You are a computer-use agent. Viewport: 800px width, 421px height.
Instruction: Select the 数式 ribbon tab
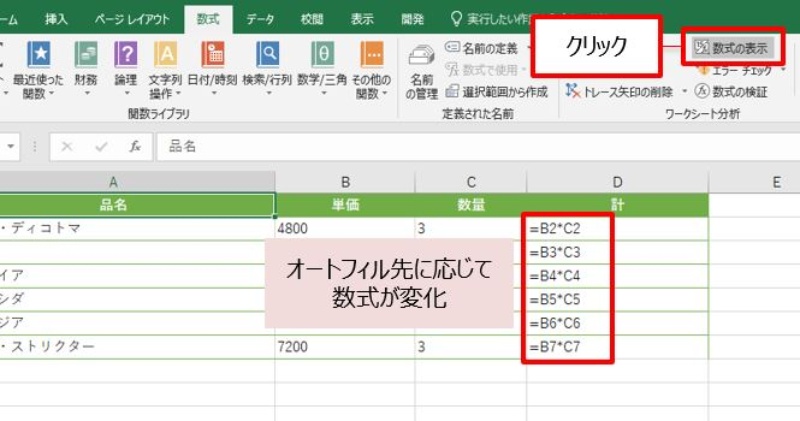coord(208,19)
